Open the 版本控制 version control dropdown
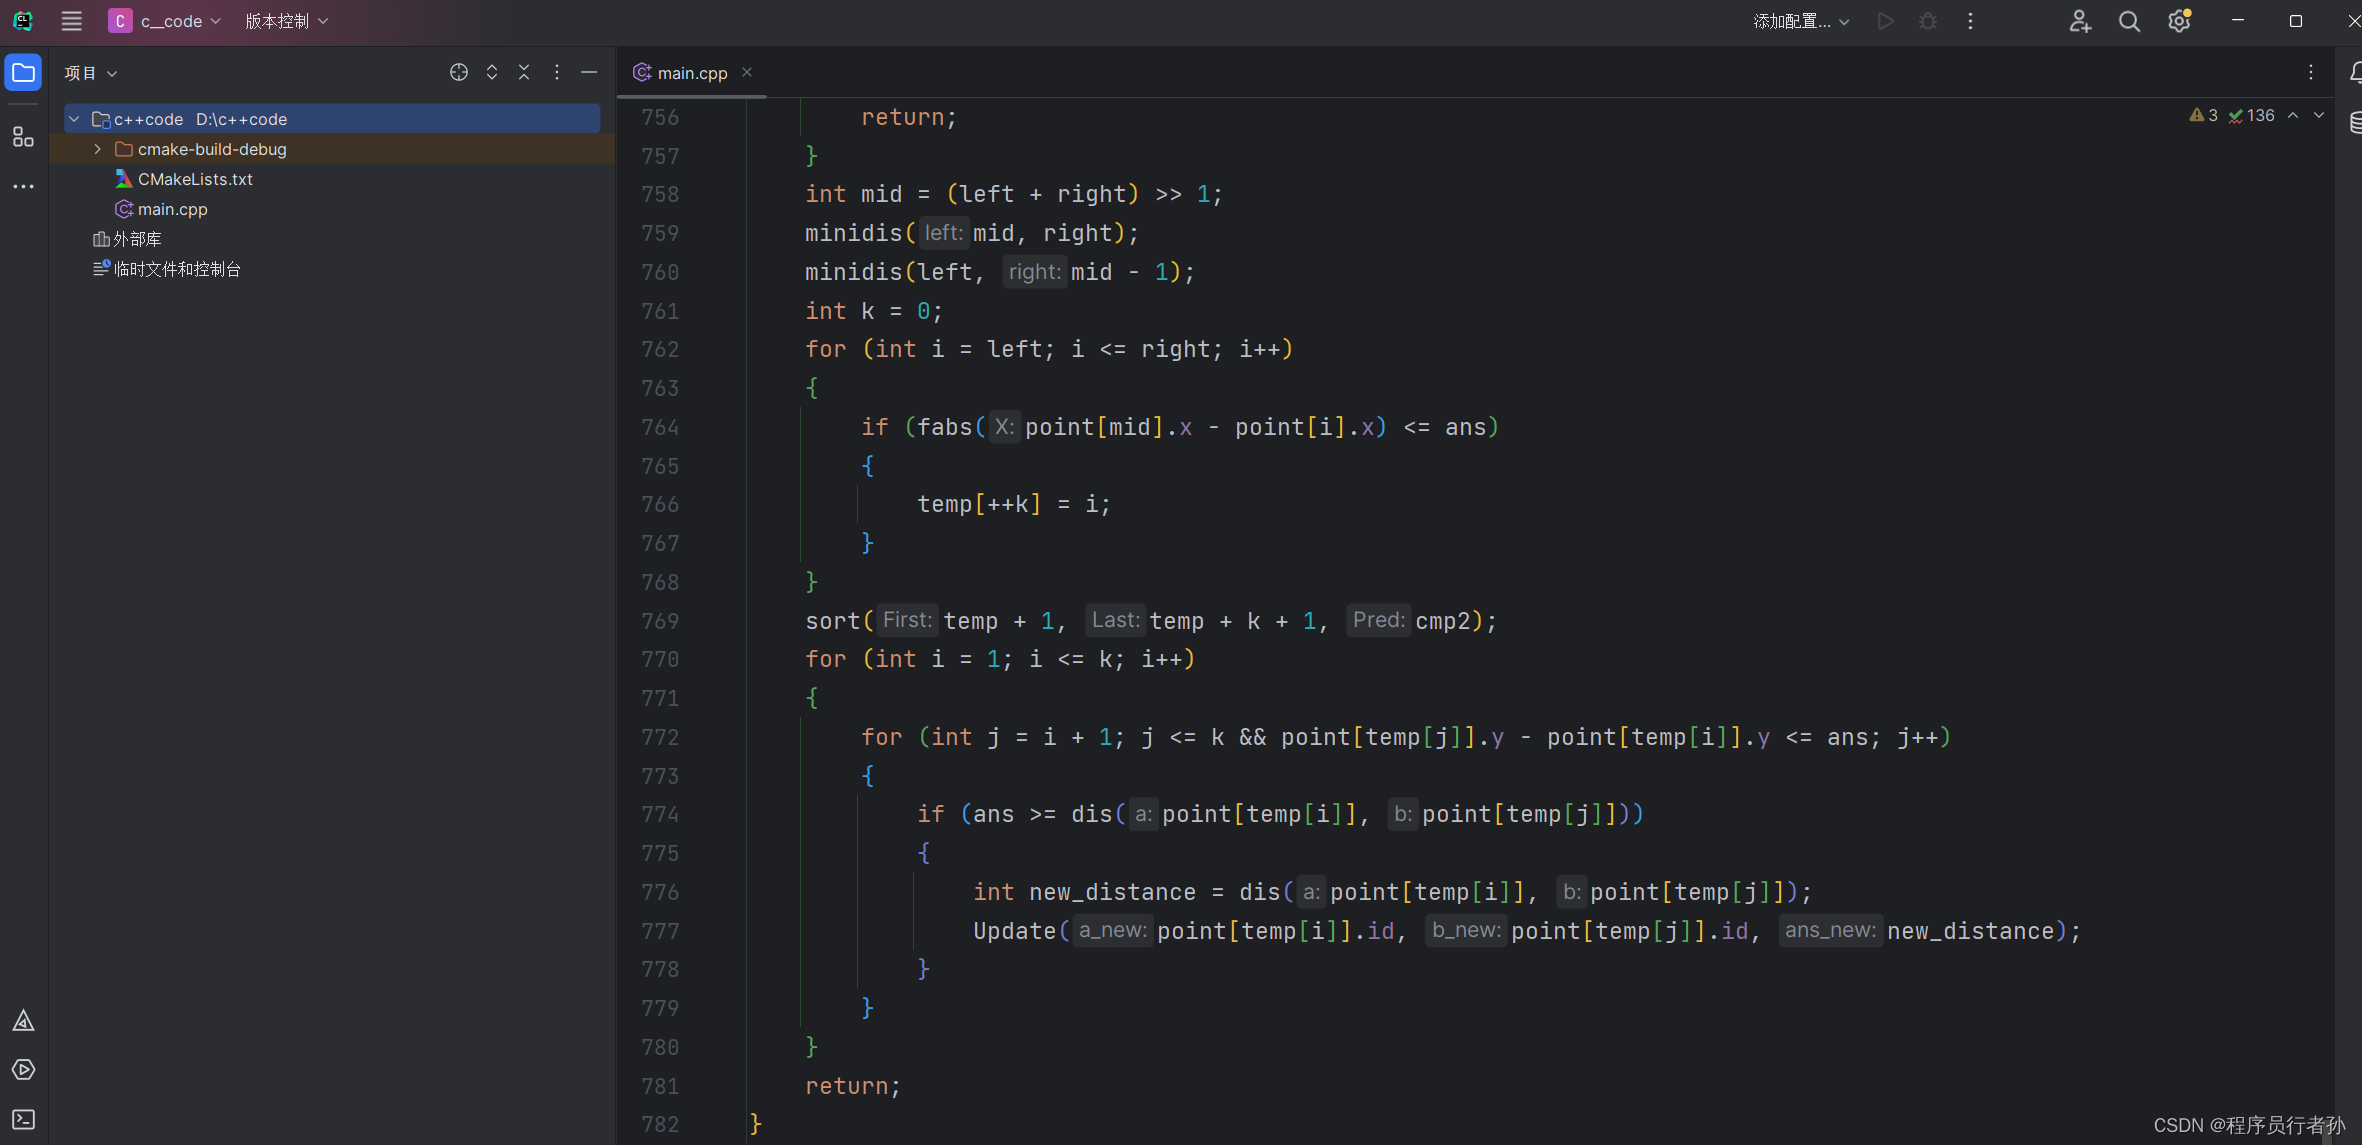Viewport: 2362px width, 1145px height. click(286, 21)
